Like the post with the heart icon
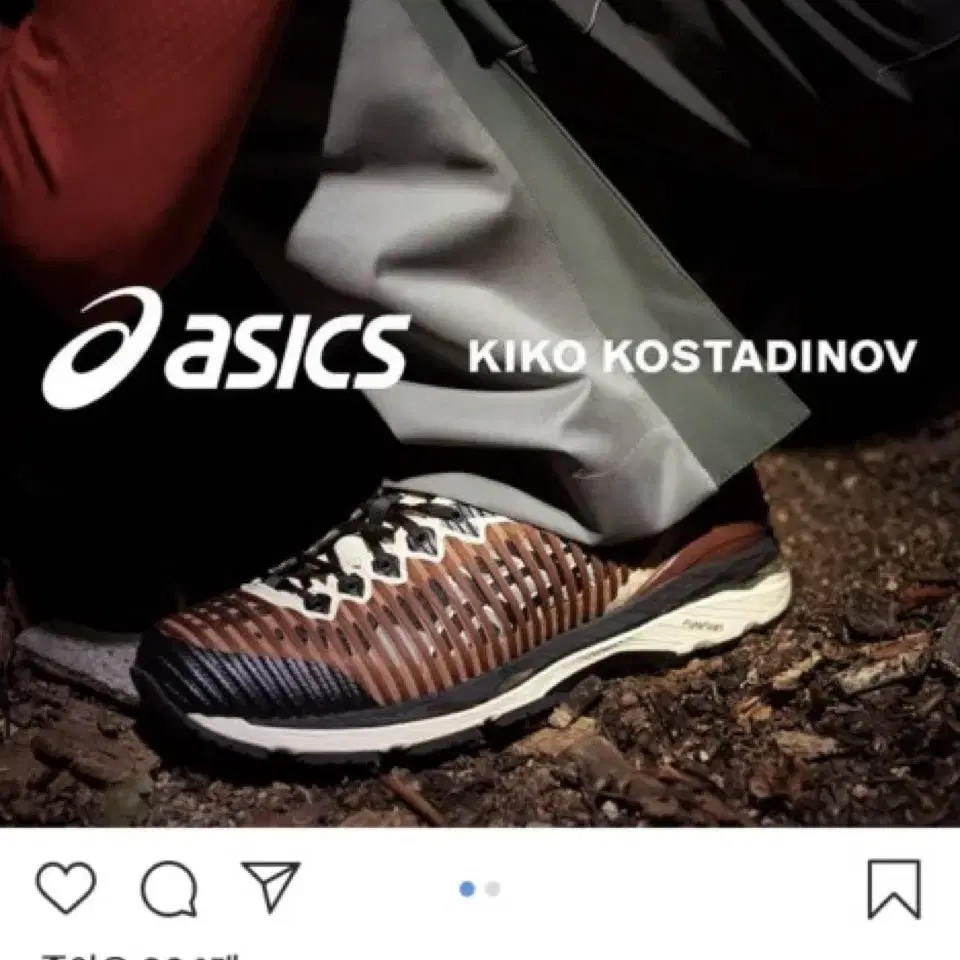Image resolution: width=960 pixels, height=960 pixels. tap(66, 888)
